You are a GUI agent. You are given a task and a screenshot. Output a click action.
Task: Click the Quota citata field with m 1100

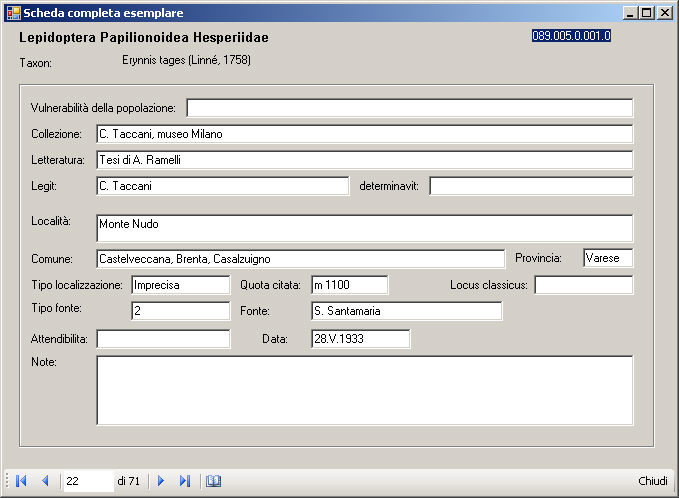click(x=349, y=285)
